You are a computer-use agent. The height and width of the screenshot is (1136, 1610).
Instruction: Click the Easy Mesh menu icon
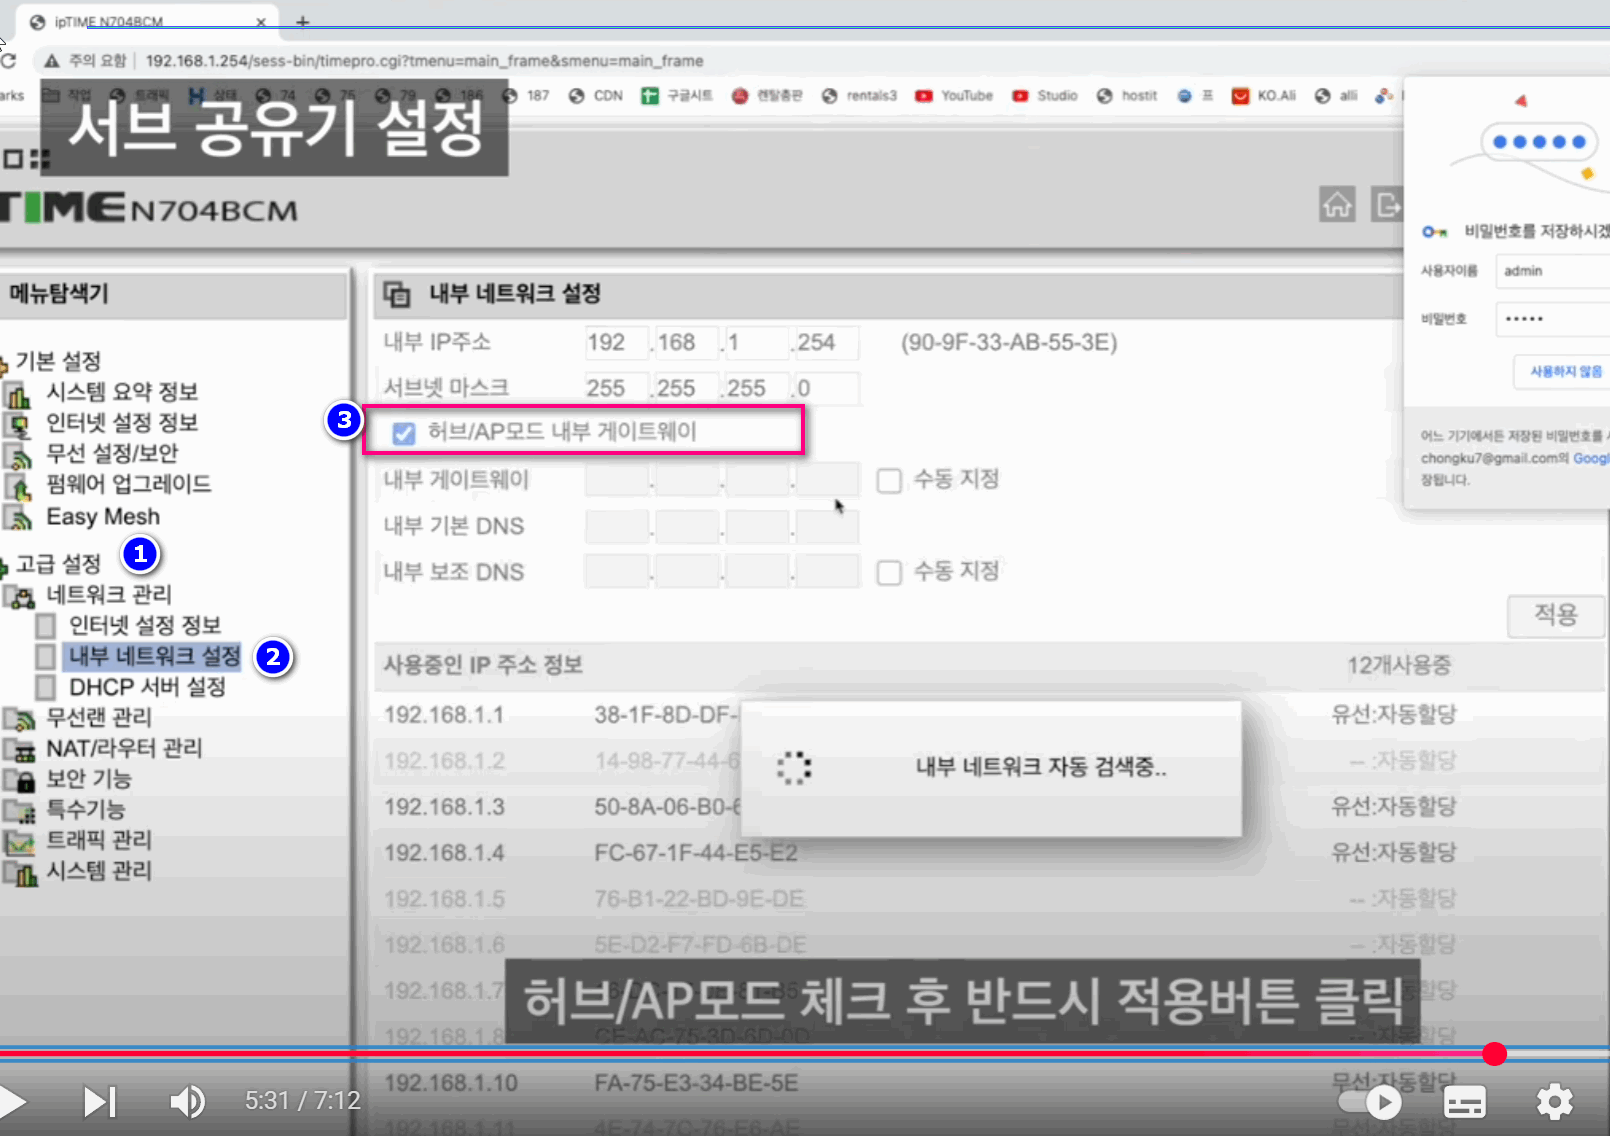18,517
